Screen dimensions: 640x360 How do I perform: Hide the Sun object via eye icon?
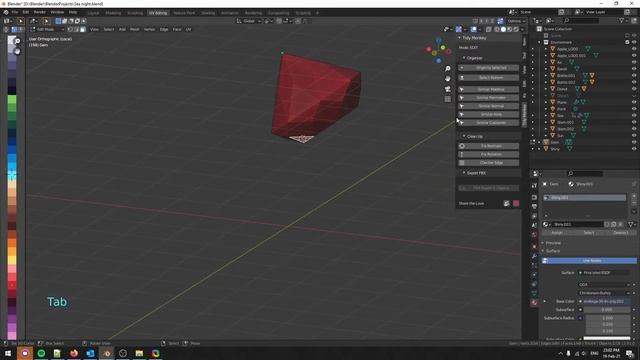point(634,136)
